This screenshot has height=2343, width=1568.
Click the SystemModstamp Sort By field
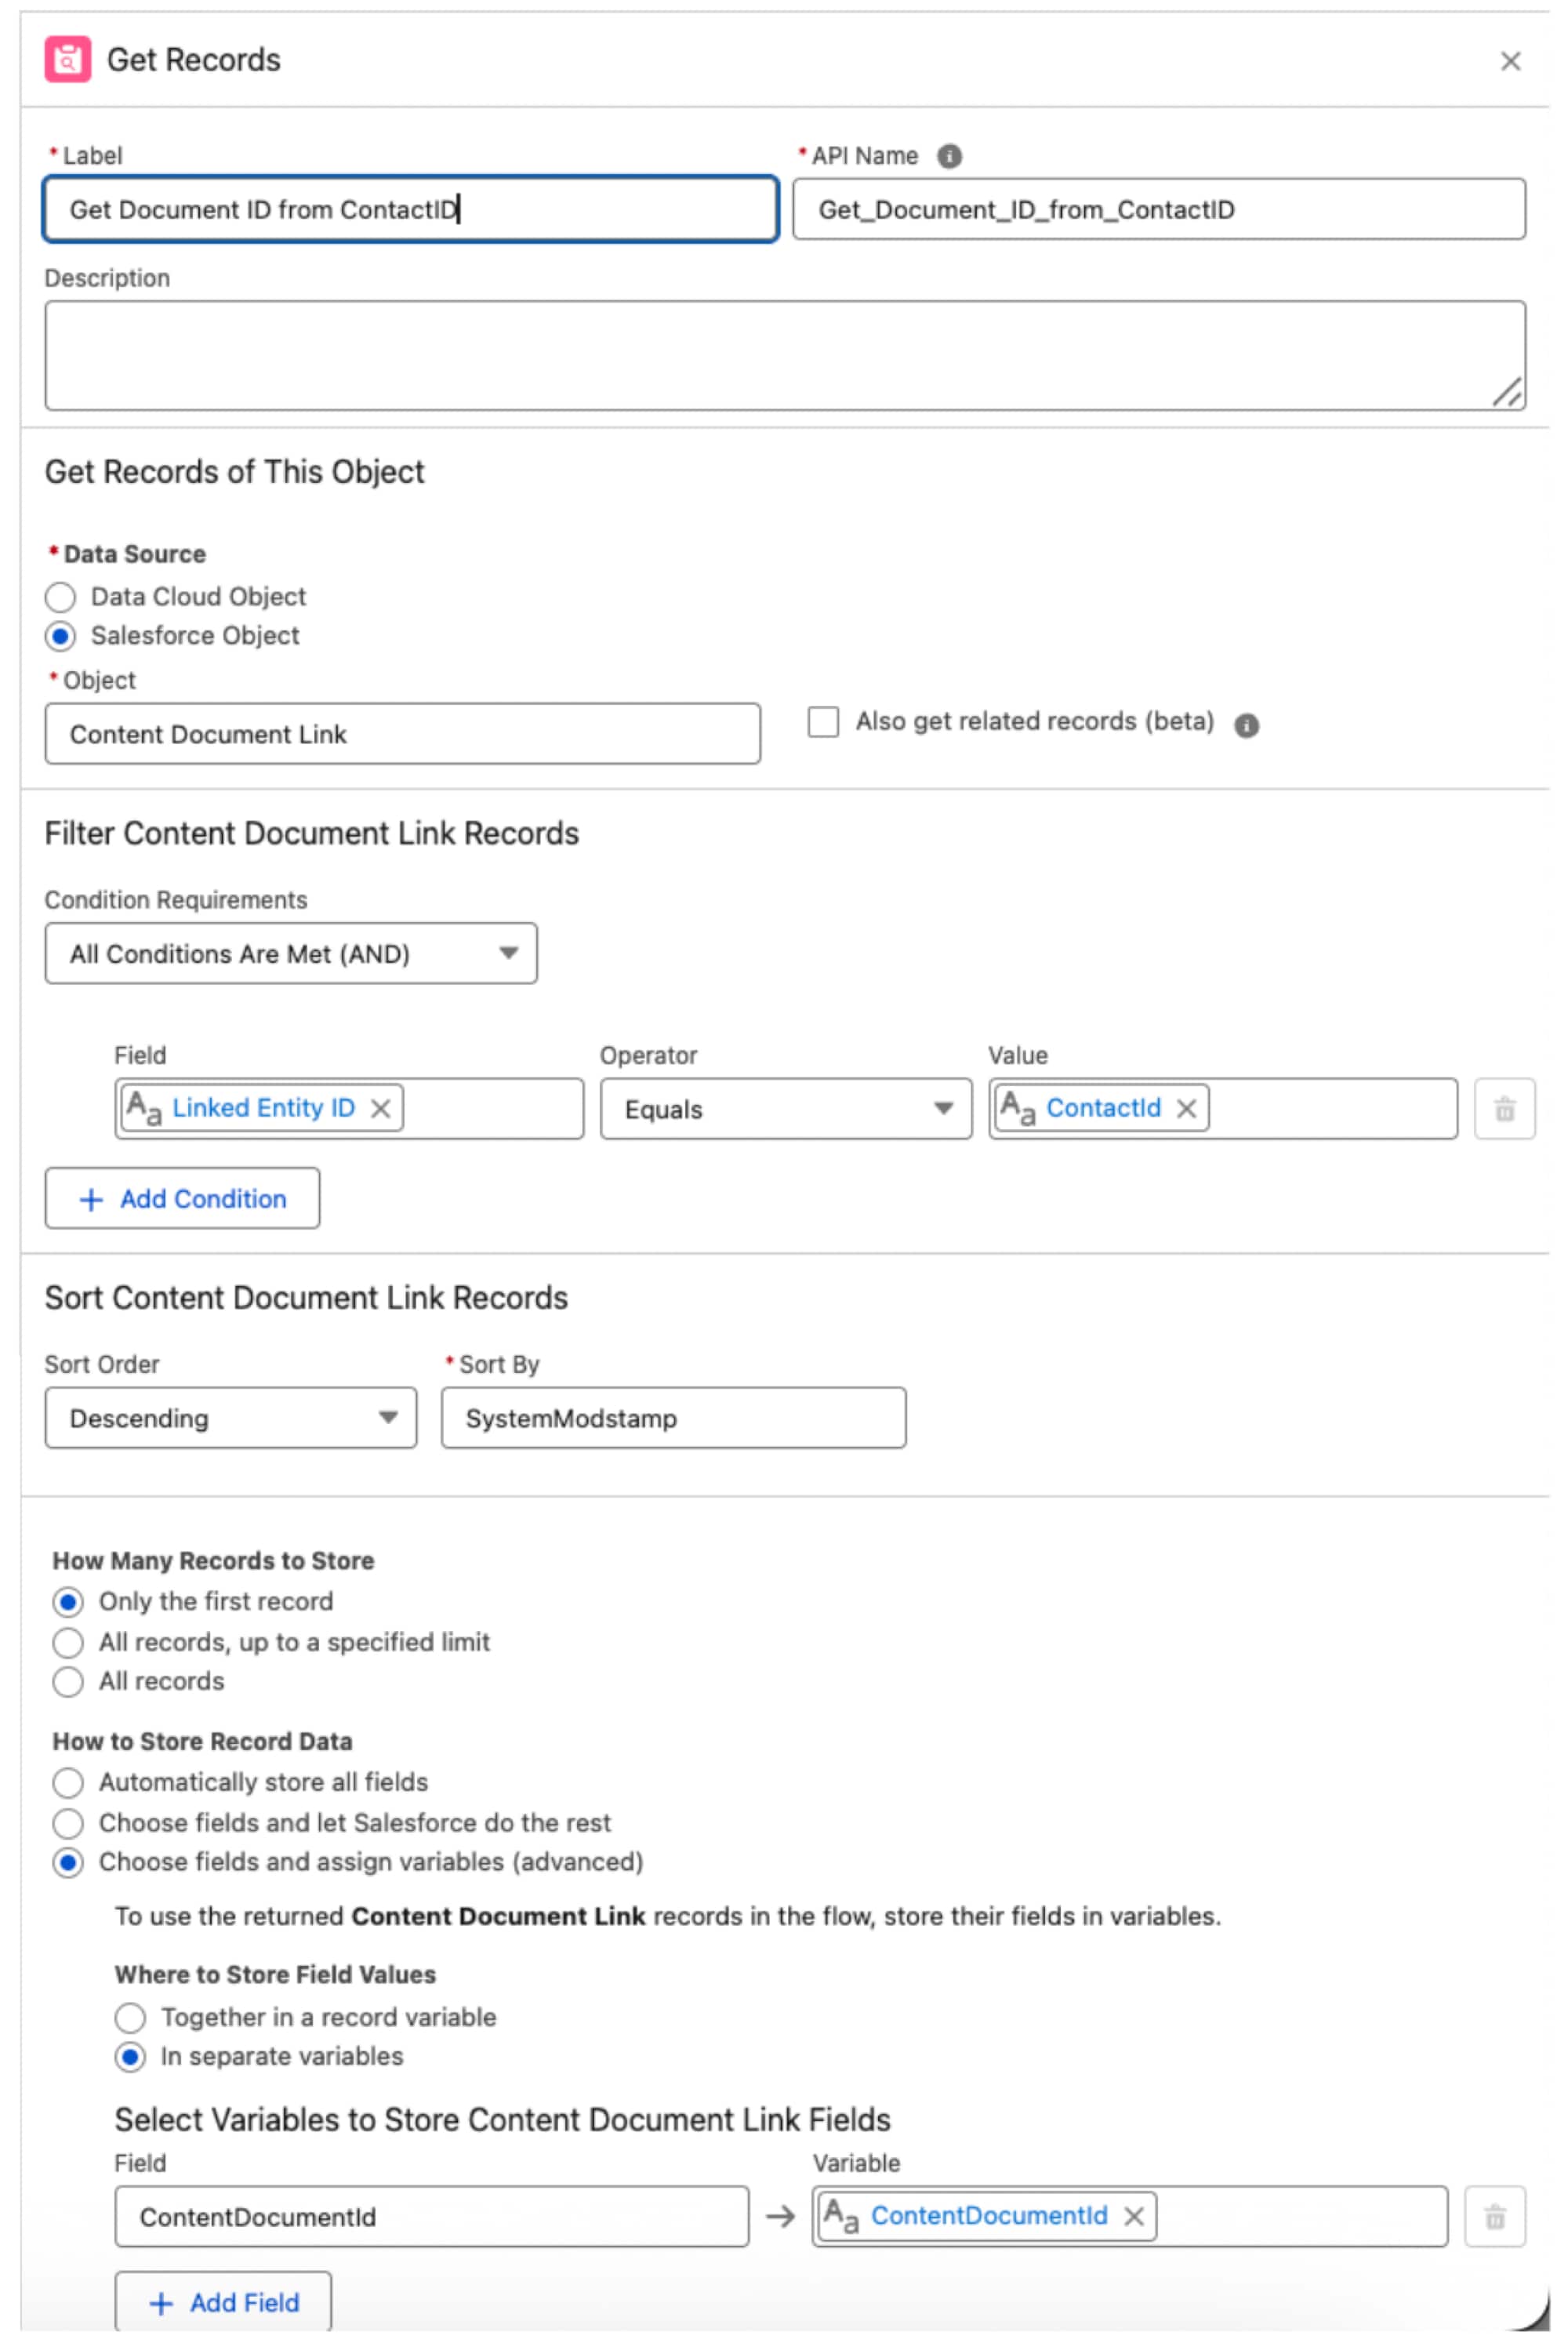point(673,1417)
